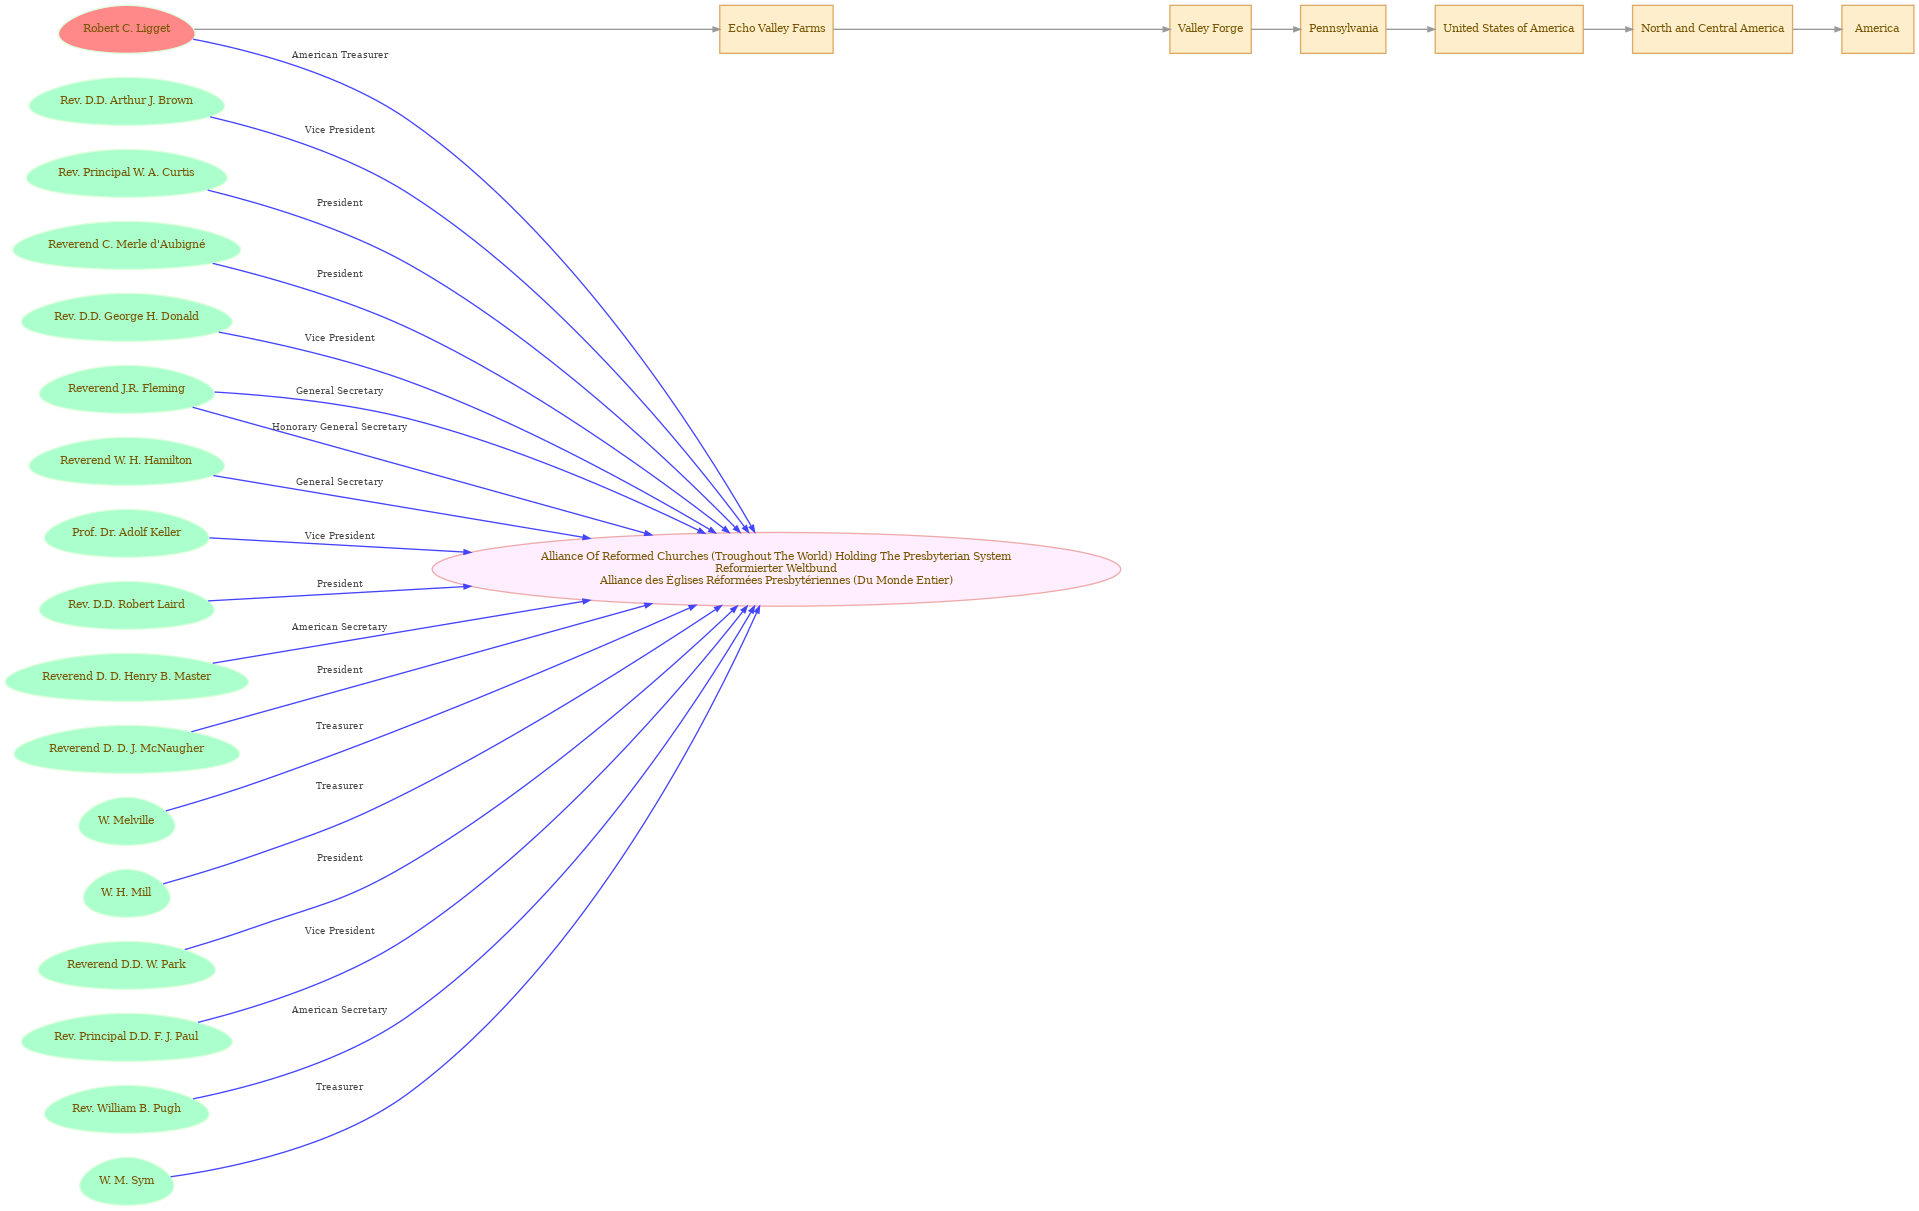The image size is (1919, 1211).
Task: Click the Pennsylvania box
Action: pos(1343,29)
